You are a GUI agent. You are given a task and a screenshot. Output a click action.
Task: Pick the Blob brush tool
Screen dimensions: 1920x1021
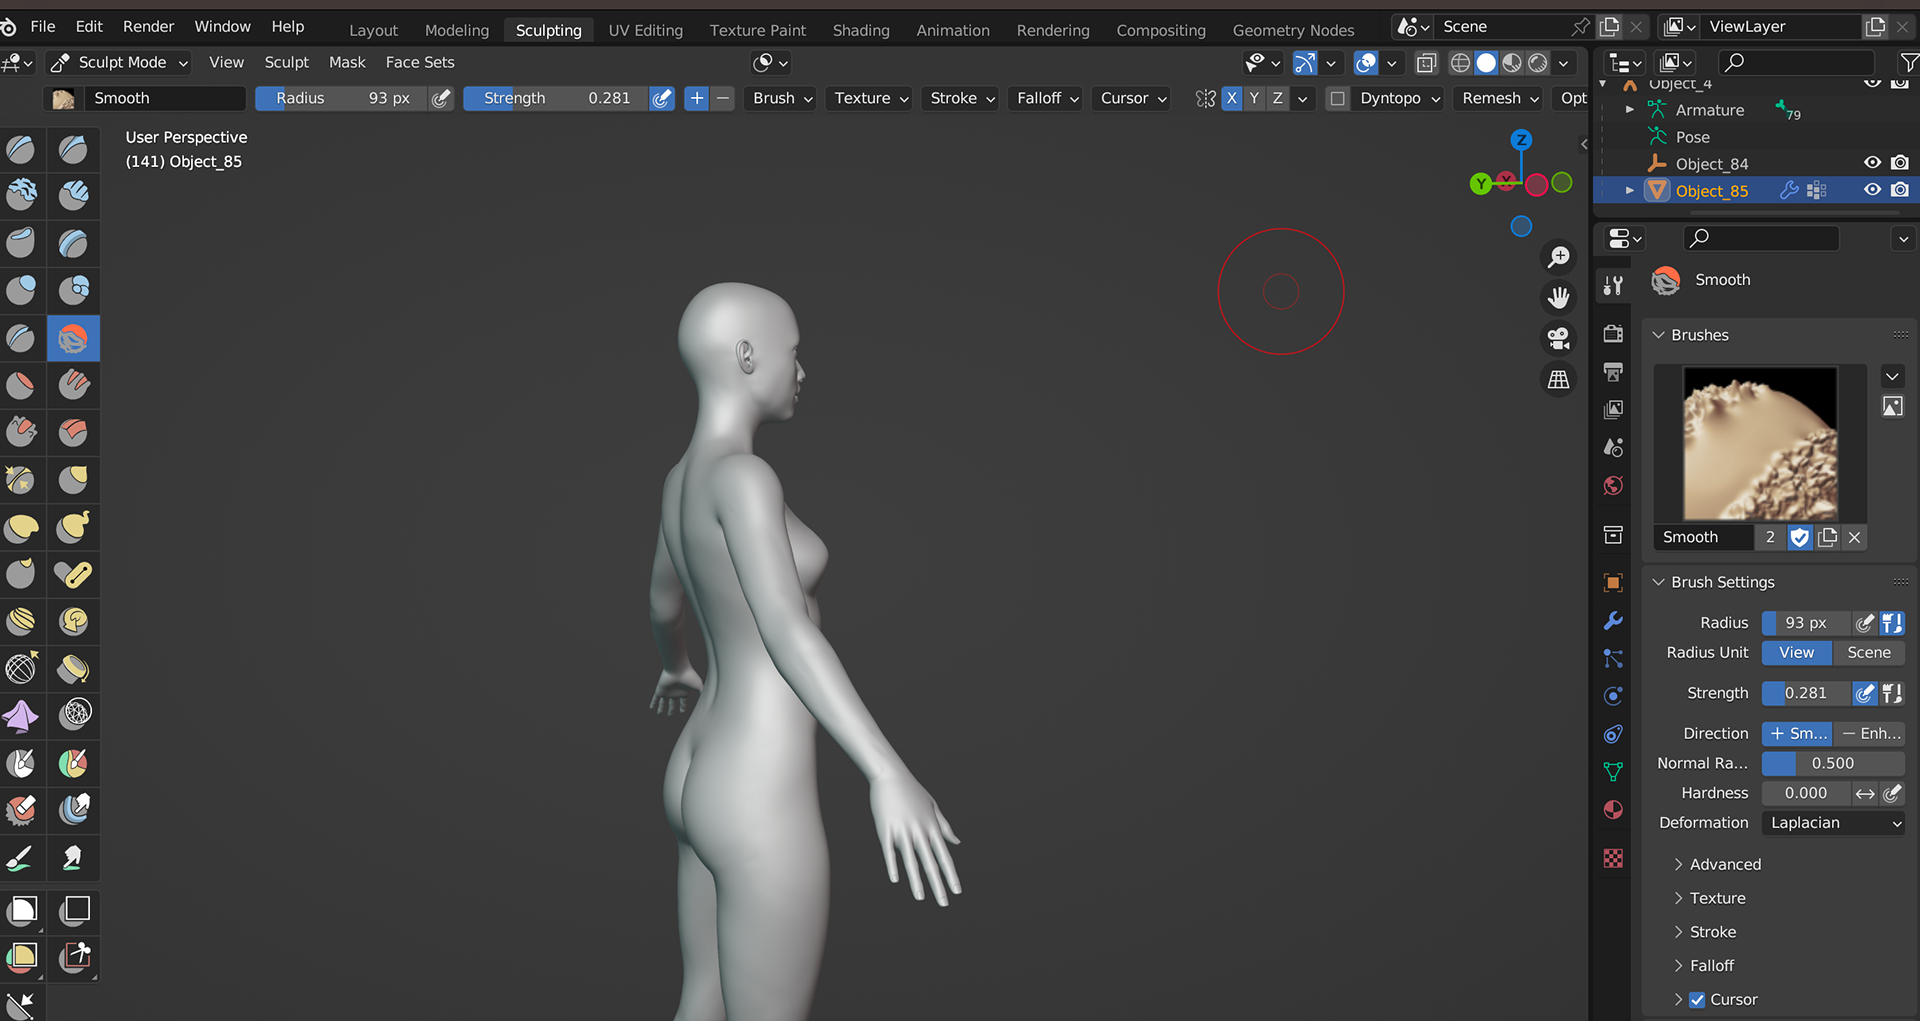[73, 290]
